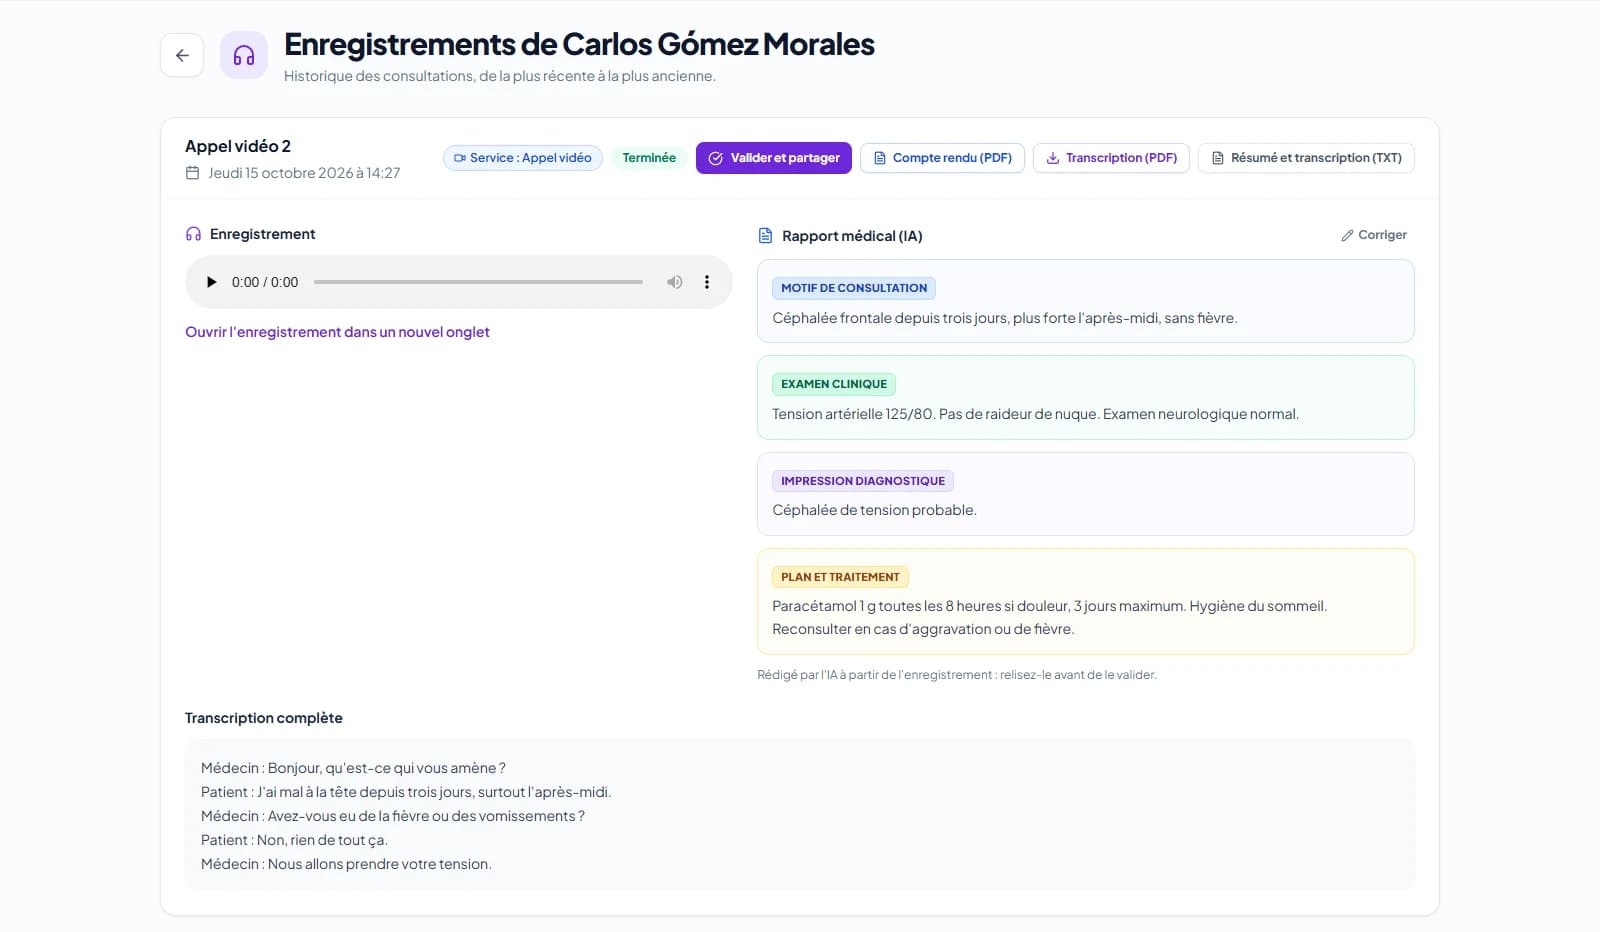1600x932 pixels.
Task: Click the purple headphones icon beside title
Action: point(244,55)
